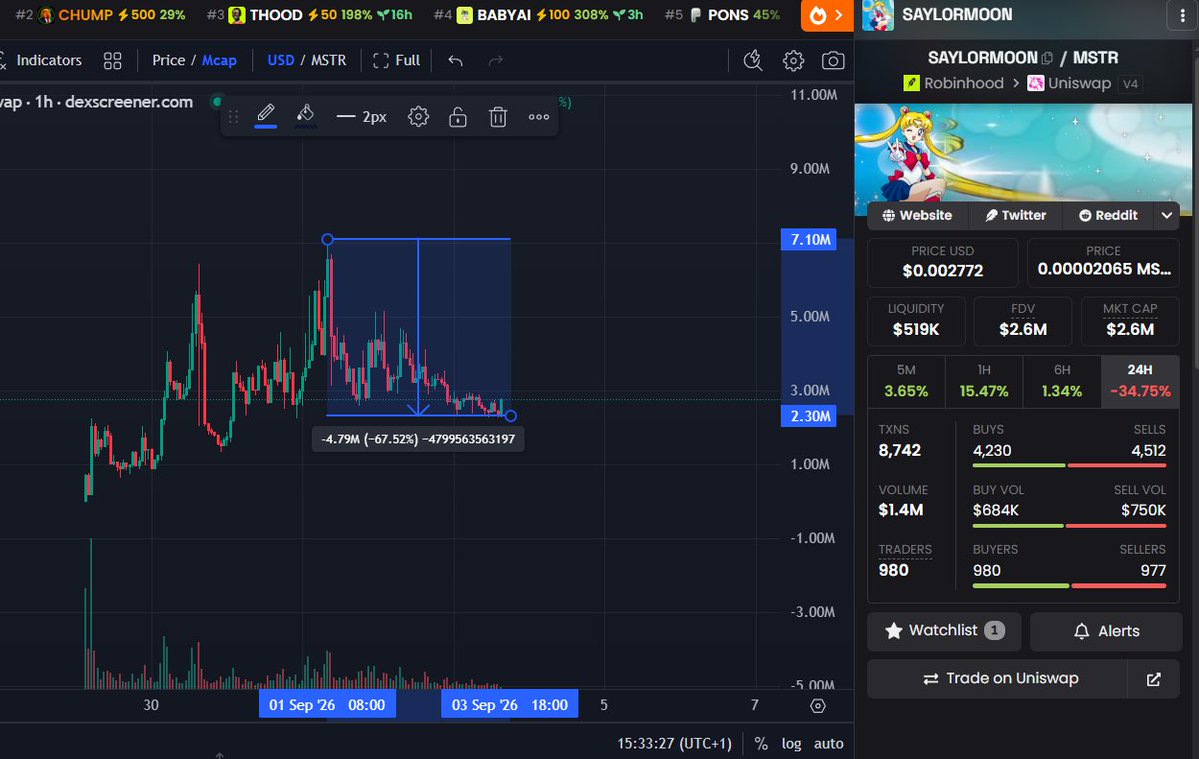Click the MKT CAP $2.6M box

coord(1130,320)
